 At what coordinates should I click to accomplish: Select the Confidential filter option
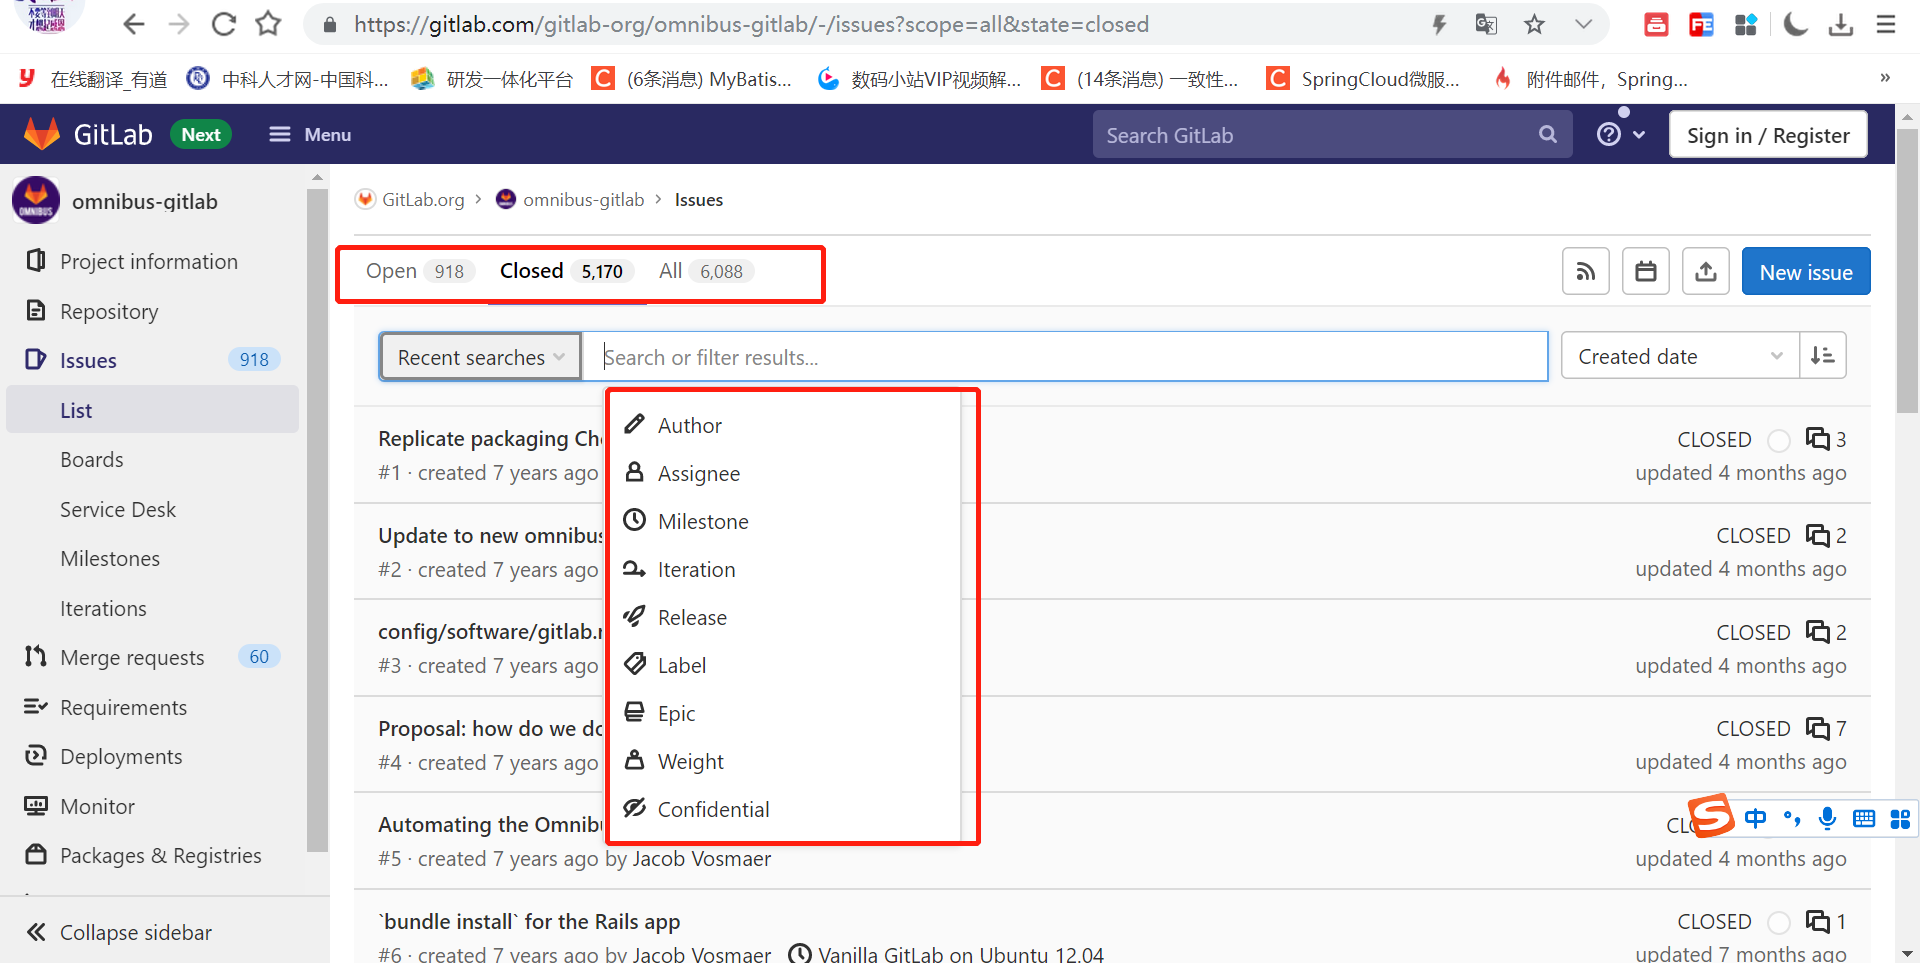click(x=785, y=809)
